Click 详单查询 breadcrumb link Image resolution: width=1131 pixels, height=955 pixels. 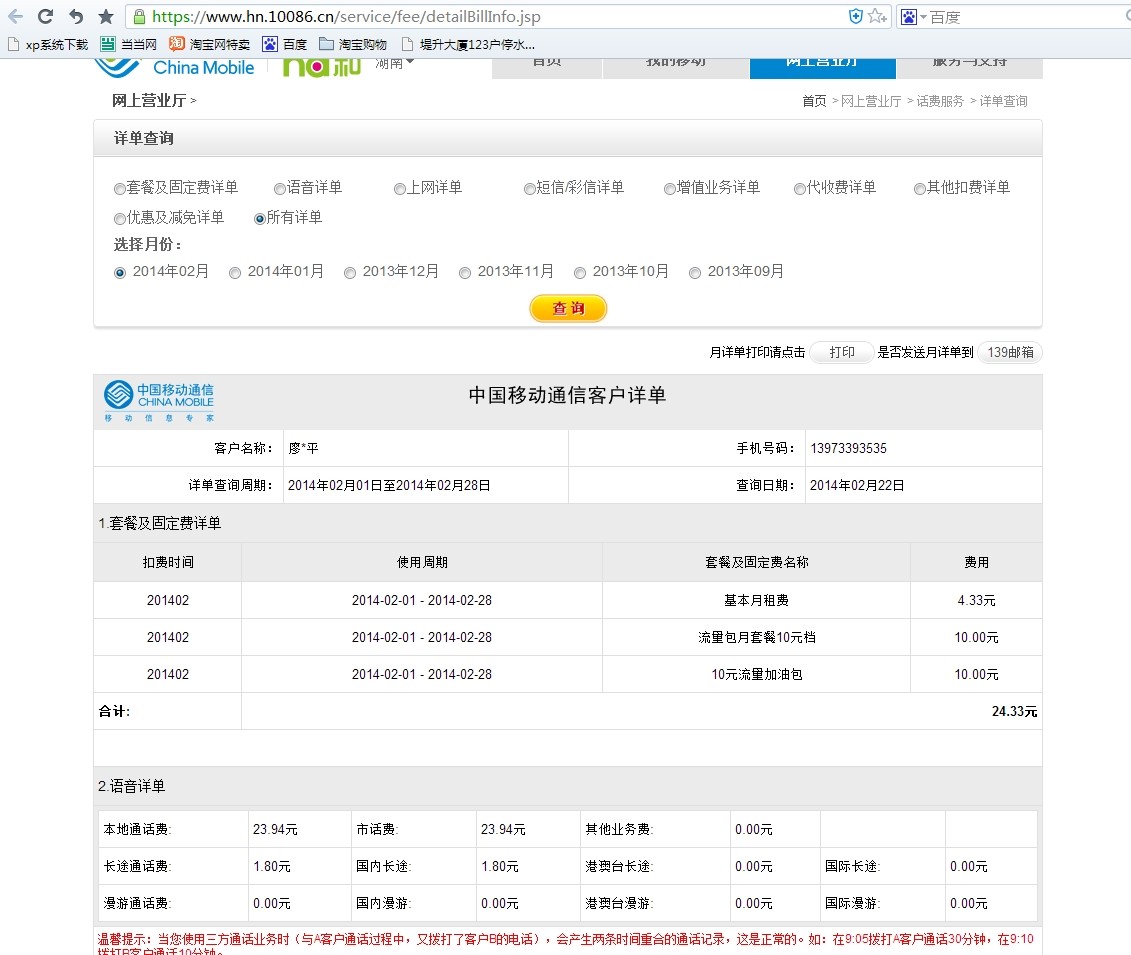1003,101
